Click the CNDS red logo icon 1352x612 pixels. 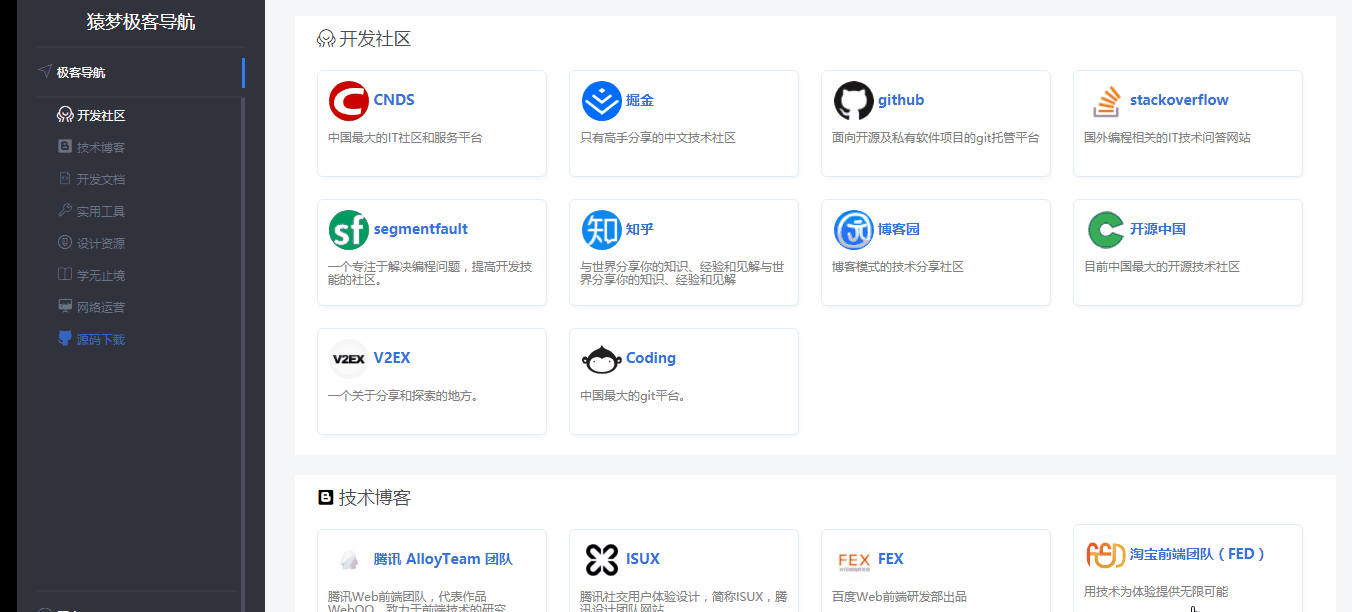(348, 101)
